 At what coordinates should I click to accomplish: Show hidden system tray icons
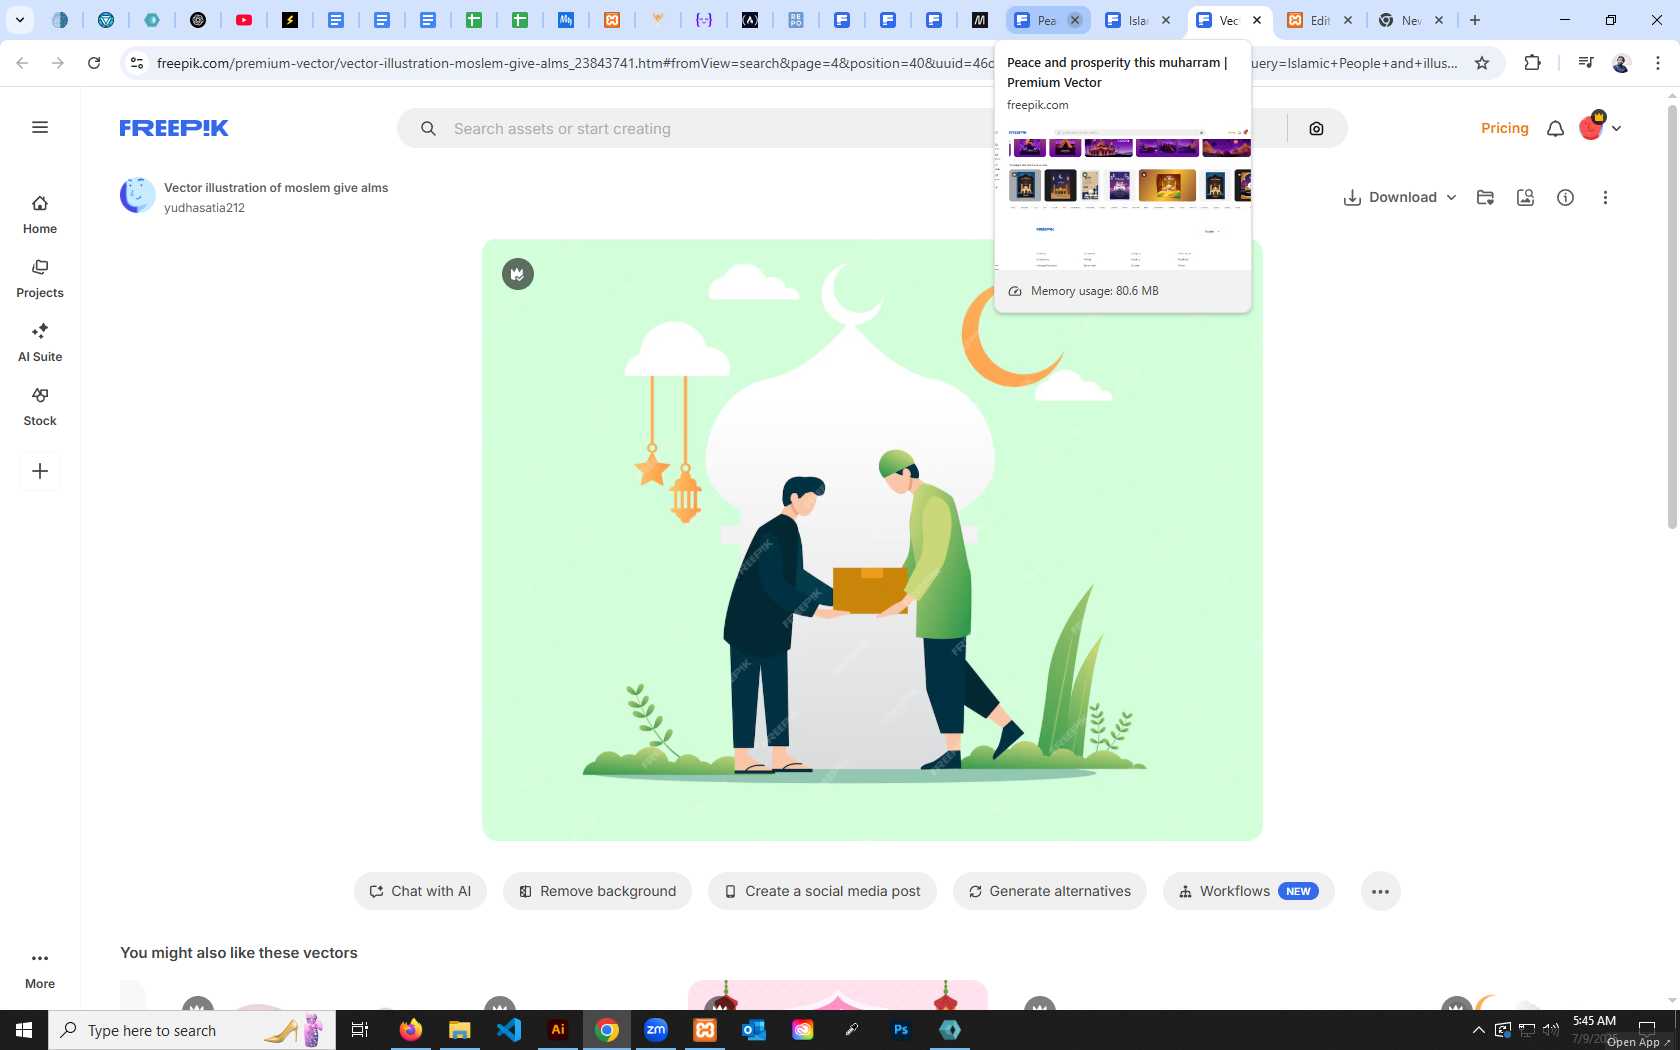coord(1478,1030)
